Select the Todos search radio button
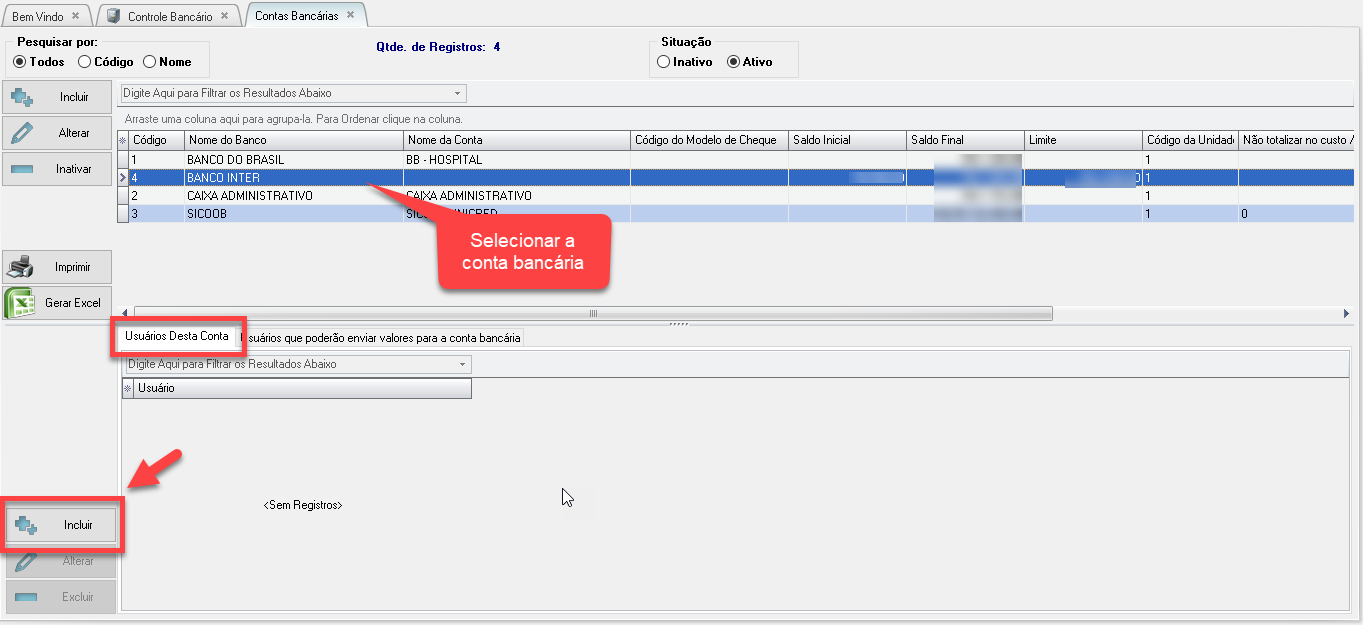 (19, 62)
